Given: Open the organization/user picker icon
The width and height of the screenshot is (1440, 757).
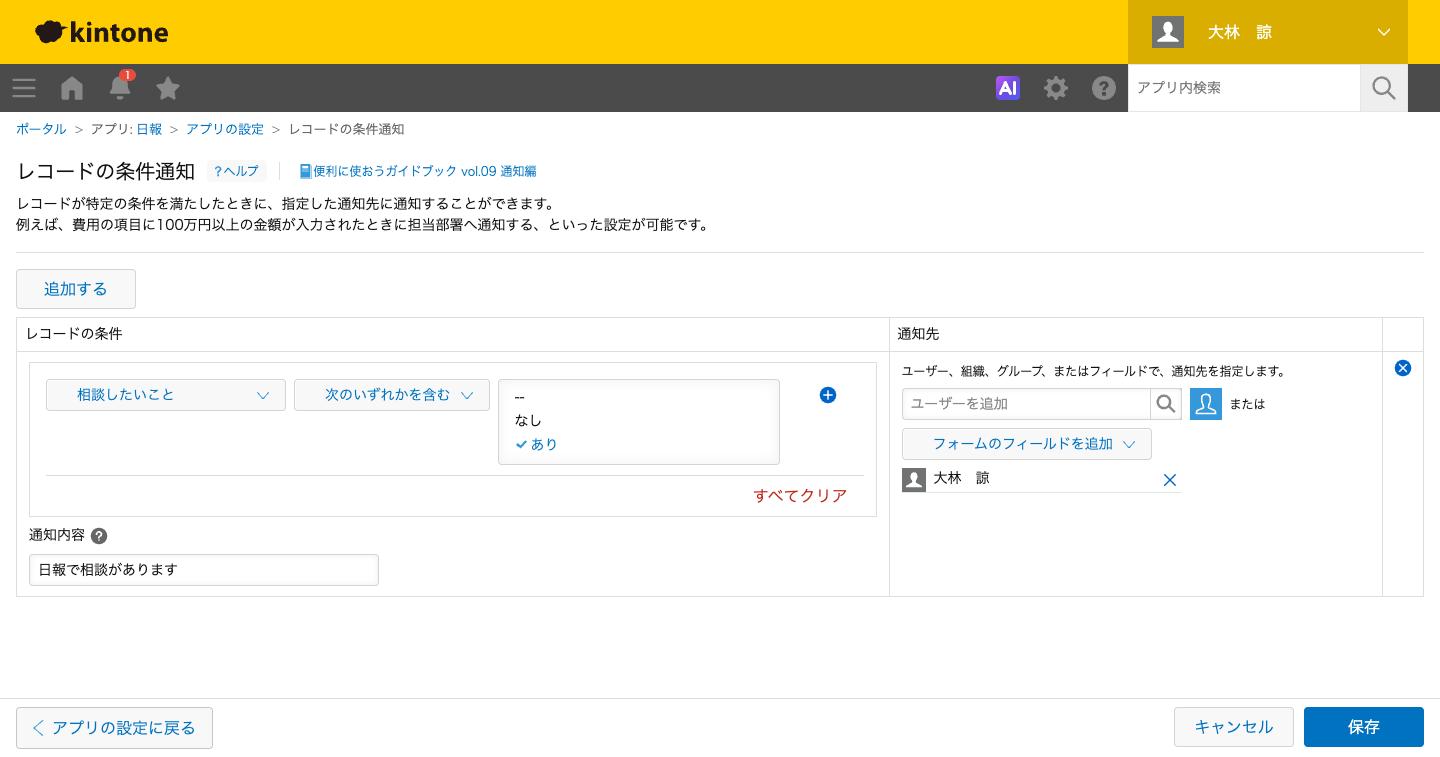Looking at the screenshot, I should pyautogui.click(x=1206, y=404).
